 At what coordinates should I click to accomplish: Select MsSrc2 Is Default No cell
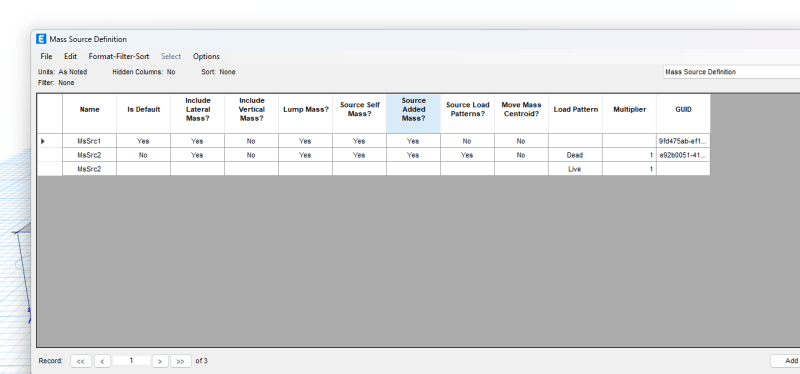click(x=143, y=155)
